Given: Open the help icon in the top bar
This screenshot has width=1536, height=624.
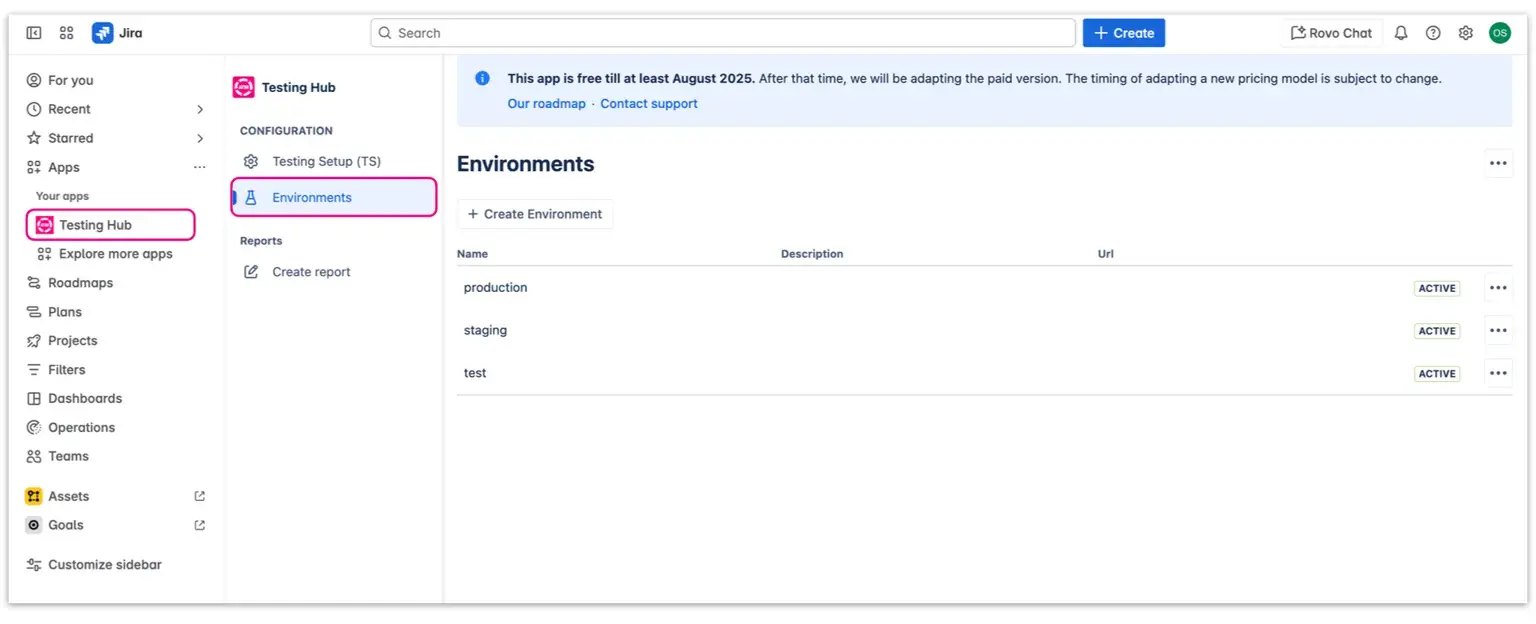Looking at the screenshot, I should coord(1433,32).
